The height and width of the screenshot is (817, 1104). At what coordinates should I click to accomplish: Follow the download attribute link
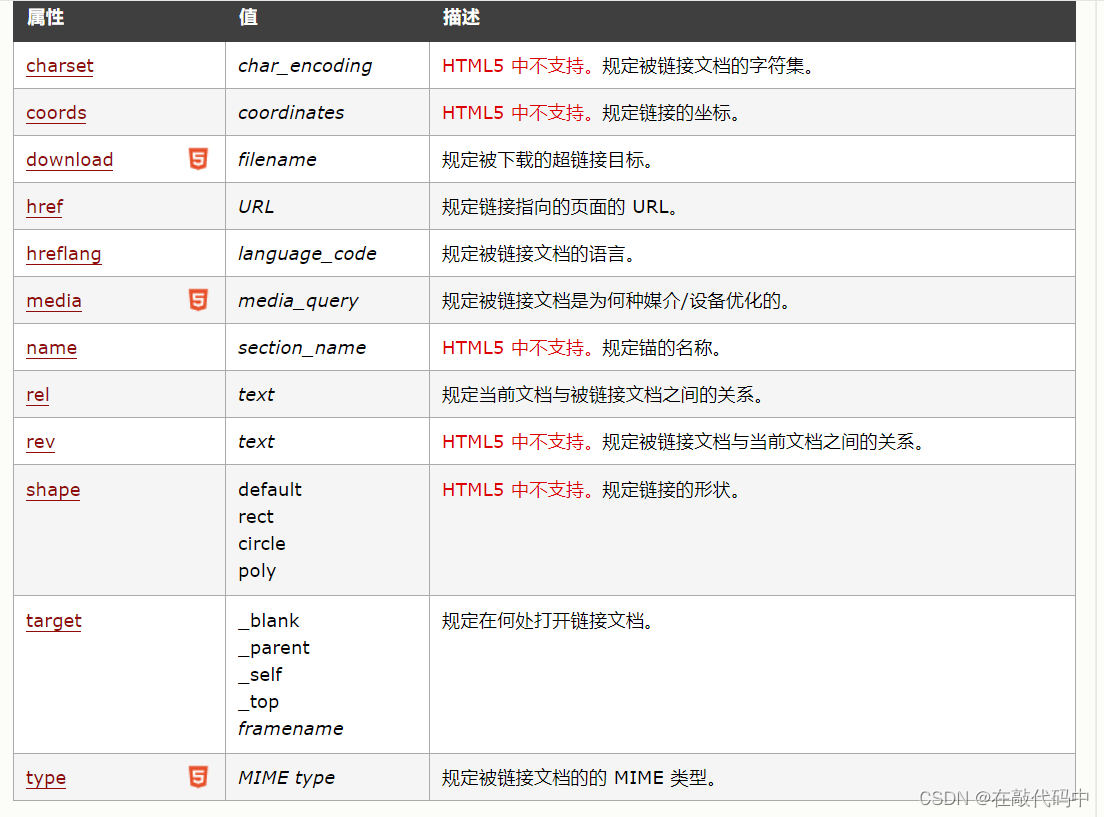70,160
